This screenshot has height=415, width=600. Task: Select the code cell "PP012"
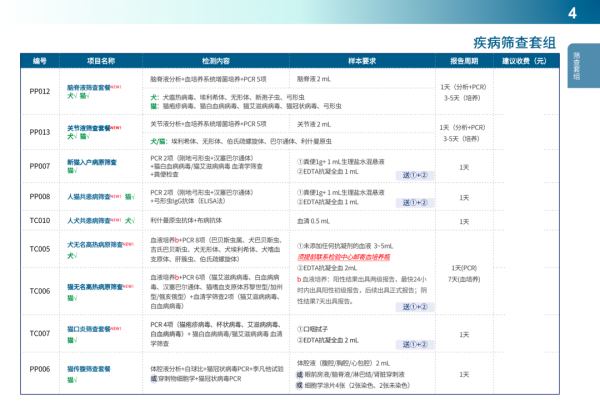point(40,91)
